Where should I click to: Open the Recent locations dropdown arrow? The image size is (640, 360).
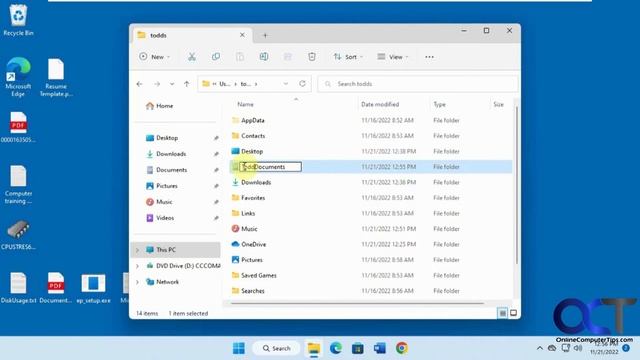(172, 84)
